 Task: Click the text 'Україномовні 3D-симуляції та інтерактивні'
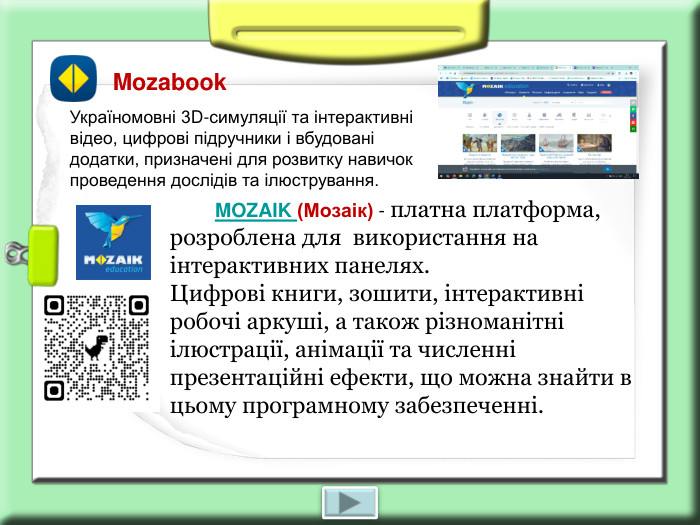pyautogui.click(x=242, y=118)
